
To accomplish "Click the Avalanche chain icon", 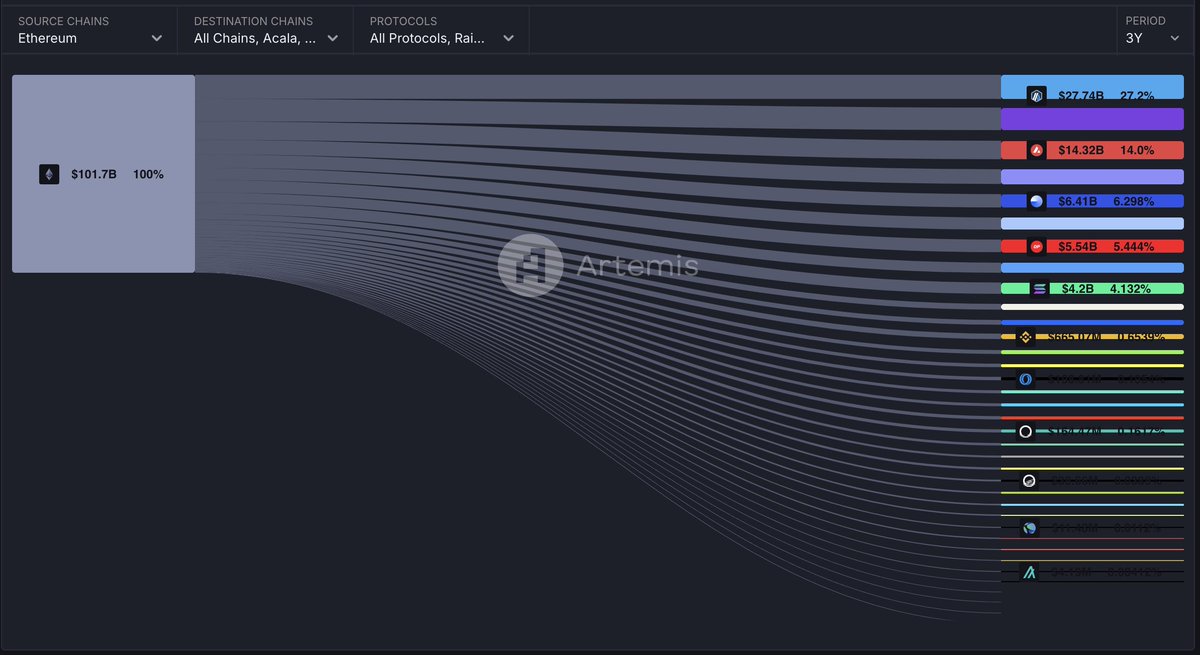I will click(x=1037, y=150).
